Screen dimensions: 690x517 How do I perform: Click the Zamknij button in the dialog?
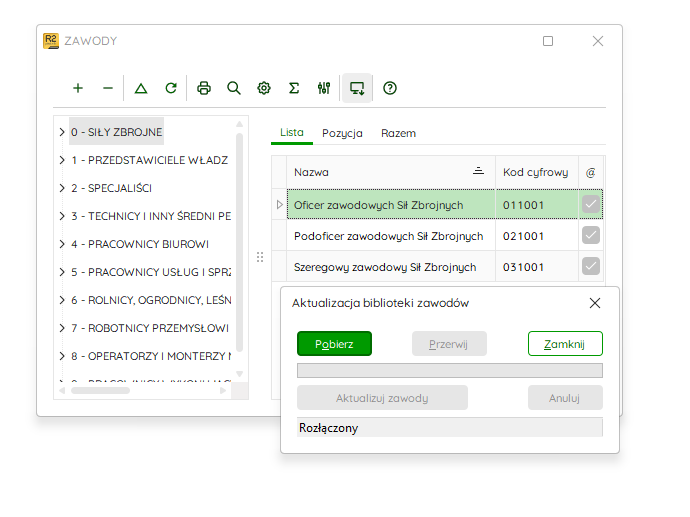point(565,344)
